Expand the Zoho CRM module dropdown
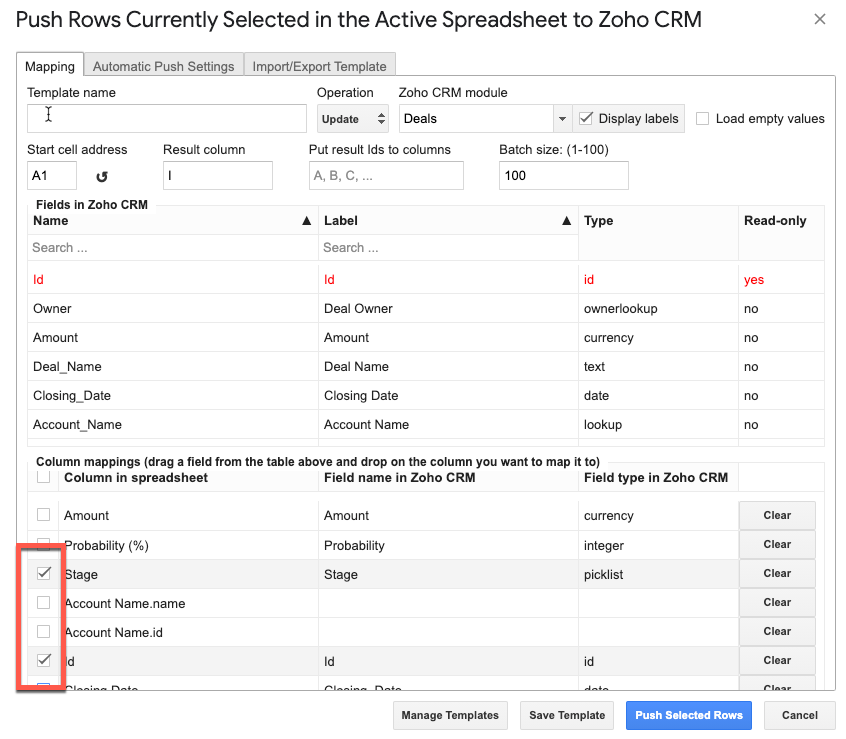 (561, 119)
